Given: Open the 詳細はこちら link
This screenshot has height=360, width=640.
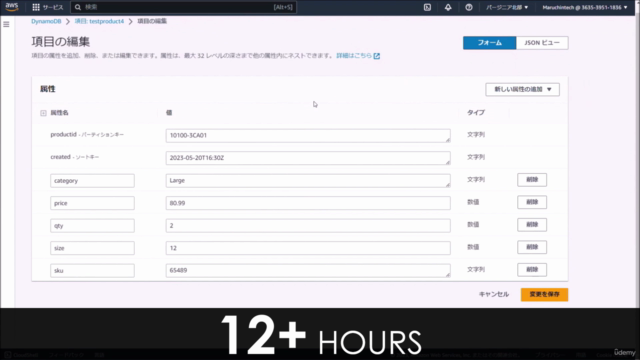Looking at the screenshot, I should [354, 56].
